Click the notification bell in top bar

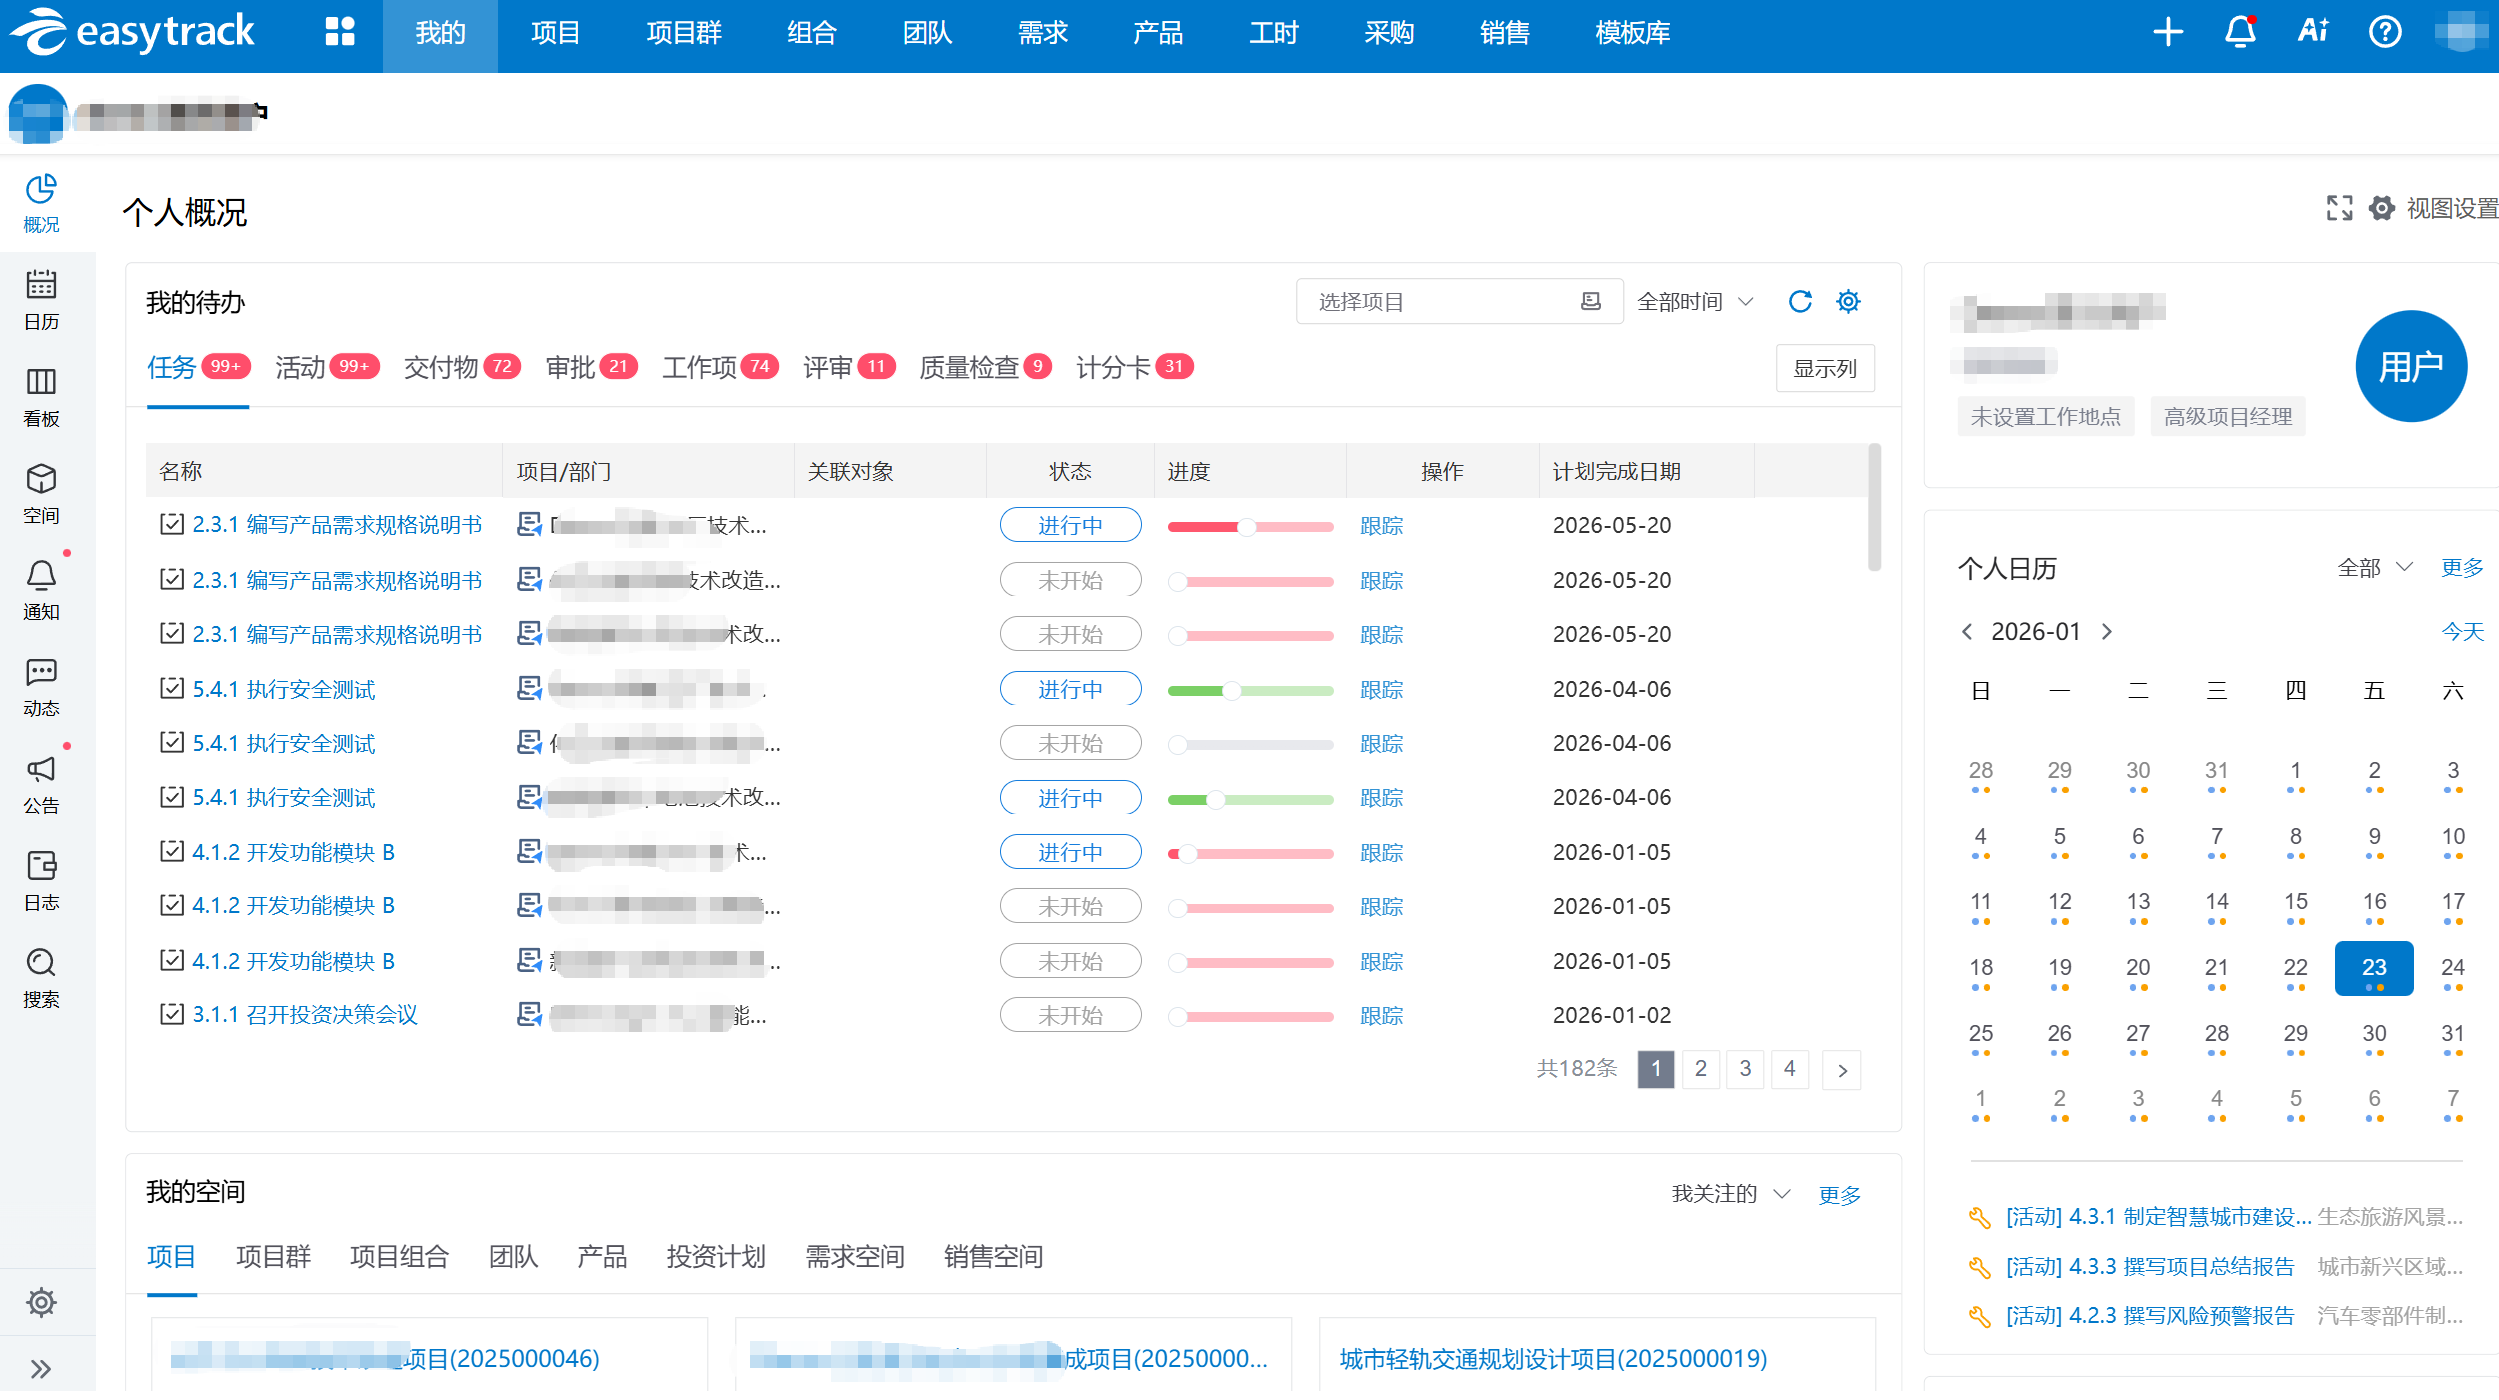[2240, 32]
